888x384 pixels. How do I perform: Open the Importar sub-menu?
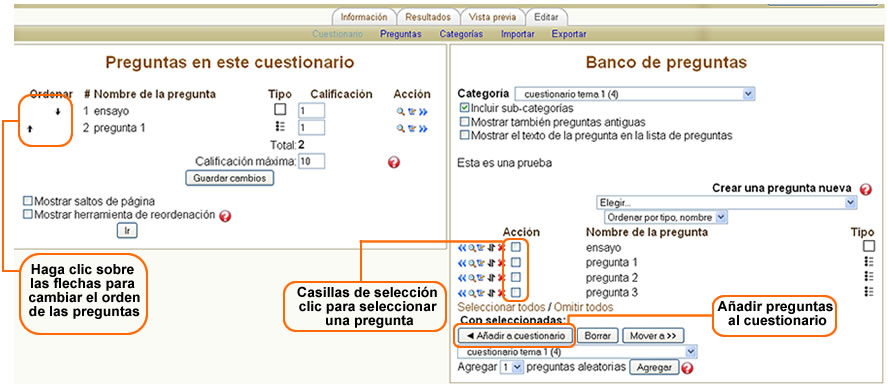point(518,34)
